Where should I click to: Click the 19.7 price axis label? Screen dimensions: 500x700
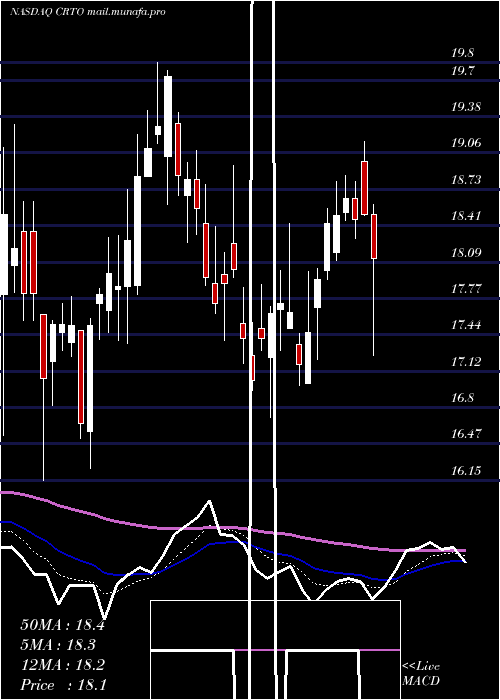(462, 71)
